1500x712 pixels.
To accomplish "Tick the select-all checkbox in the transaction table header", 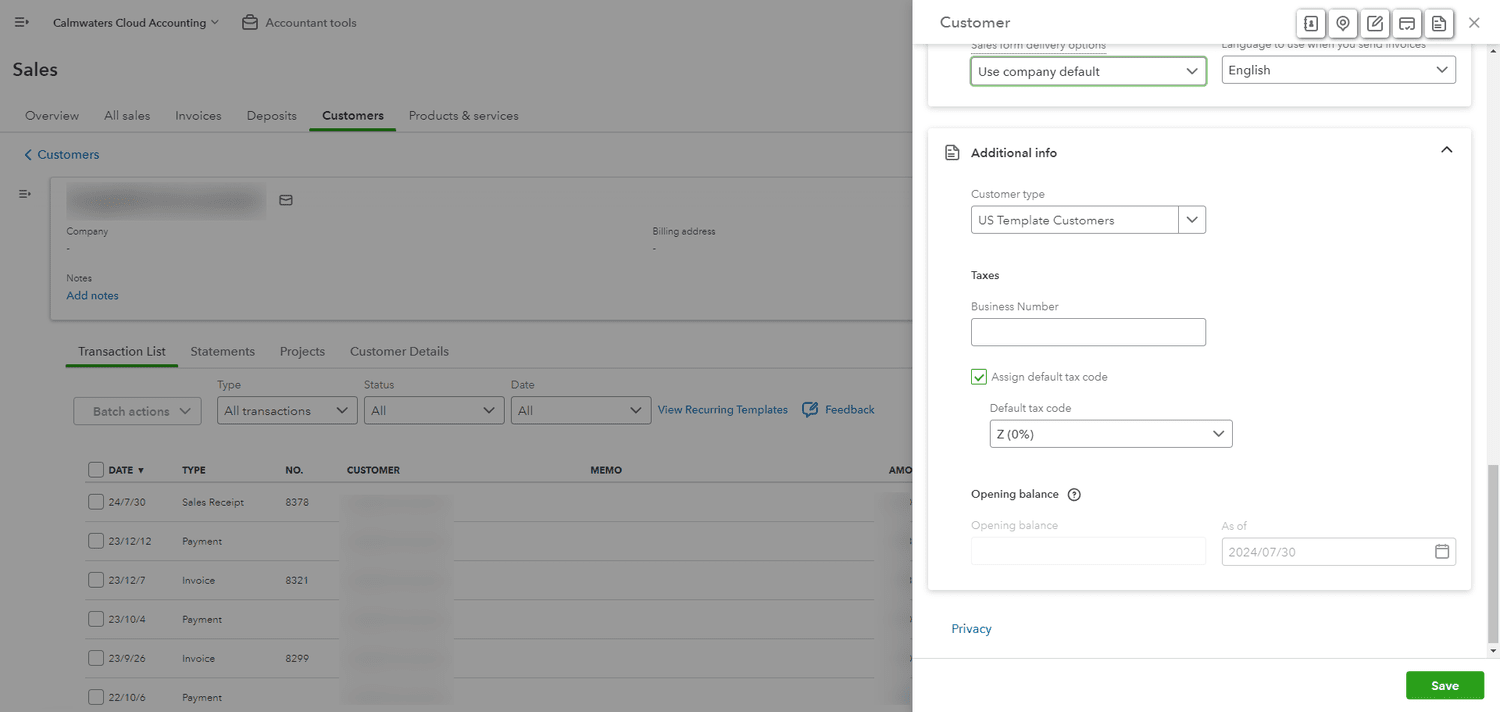I will point(96,469).
